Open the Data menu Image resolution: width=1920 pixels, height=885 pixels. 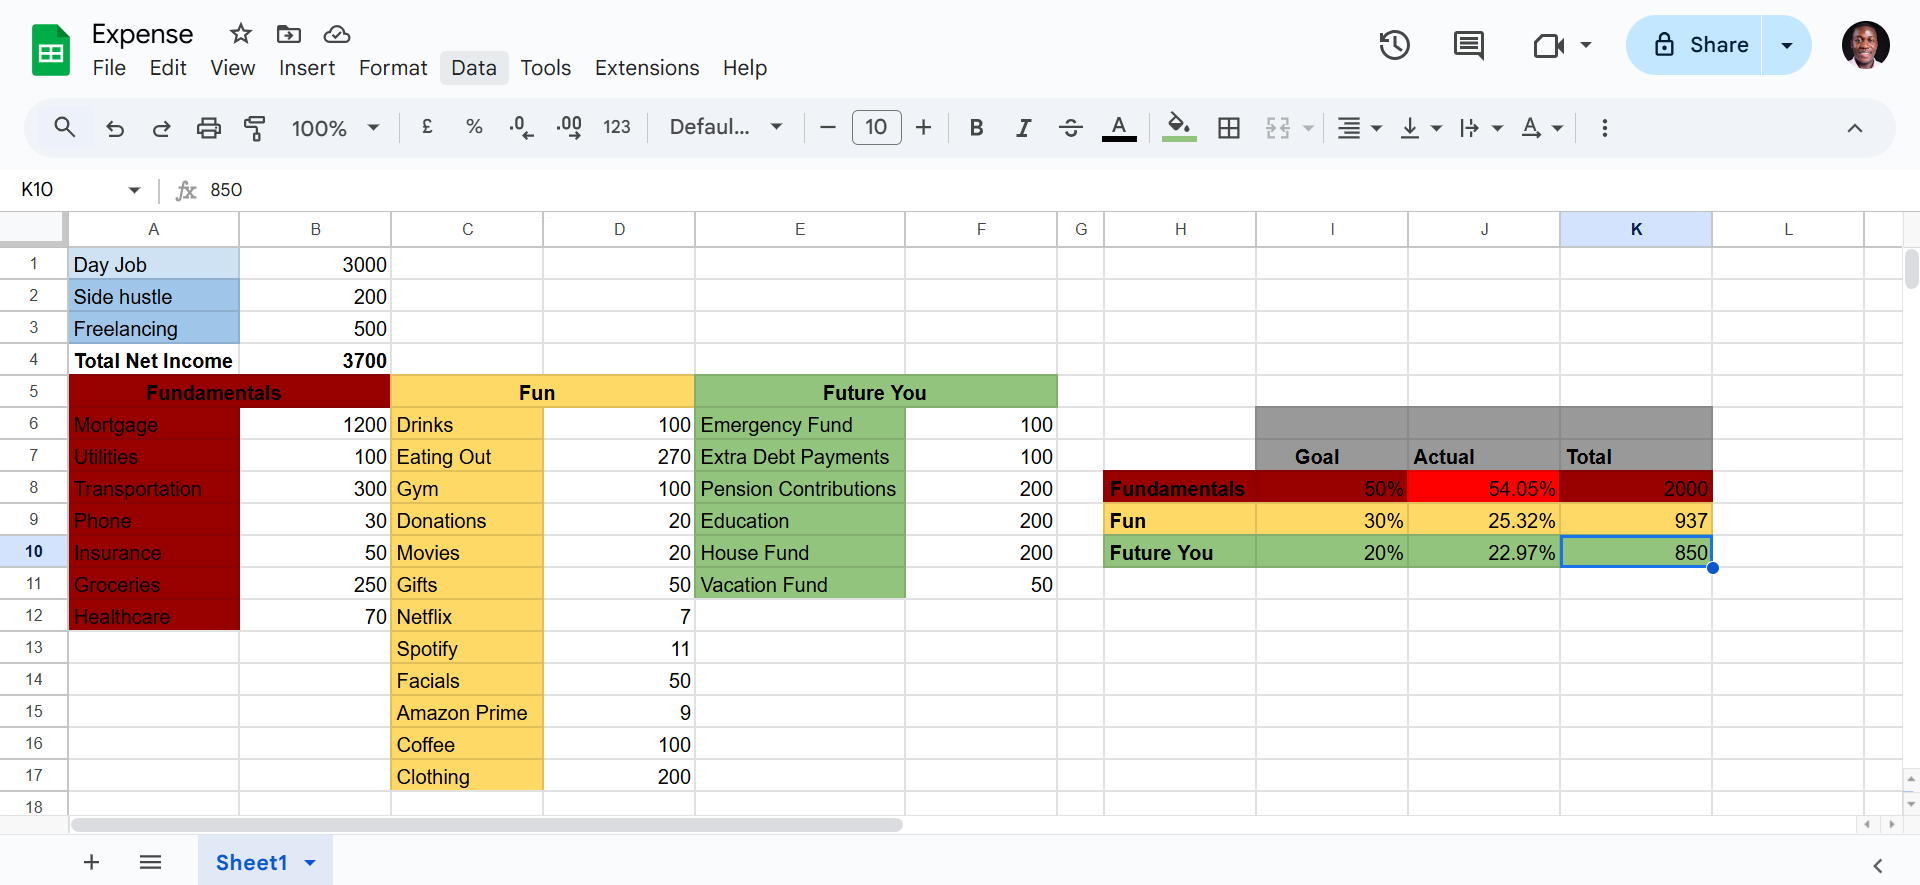(x=474, y=68)
